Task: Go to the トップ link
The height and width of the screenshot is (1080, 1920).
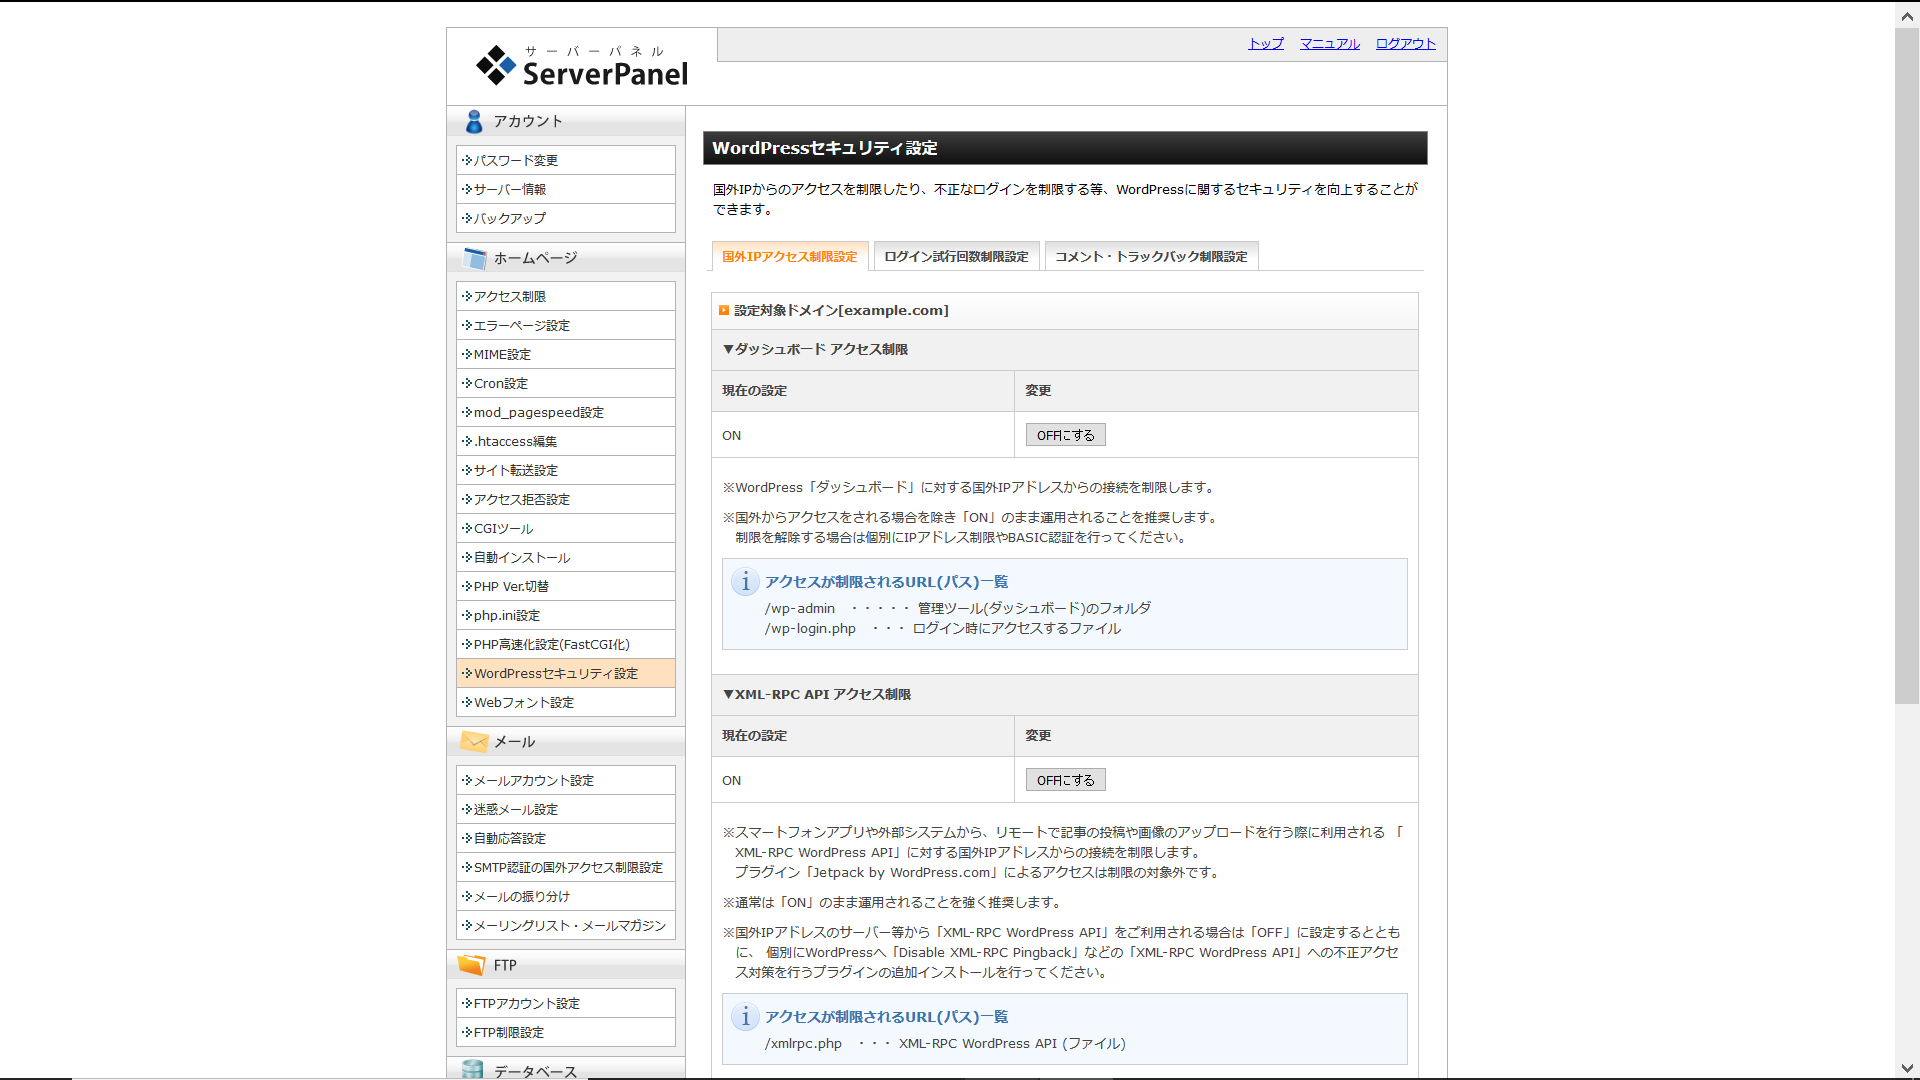Action: (x=1265, y=43)
